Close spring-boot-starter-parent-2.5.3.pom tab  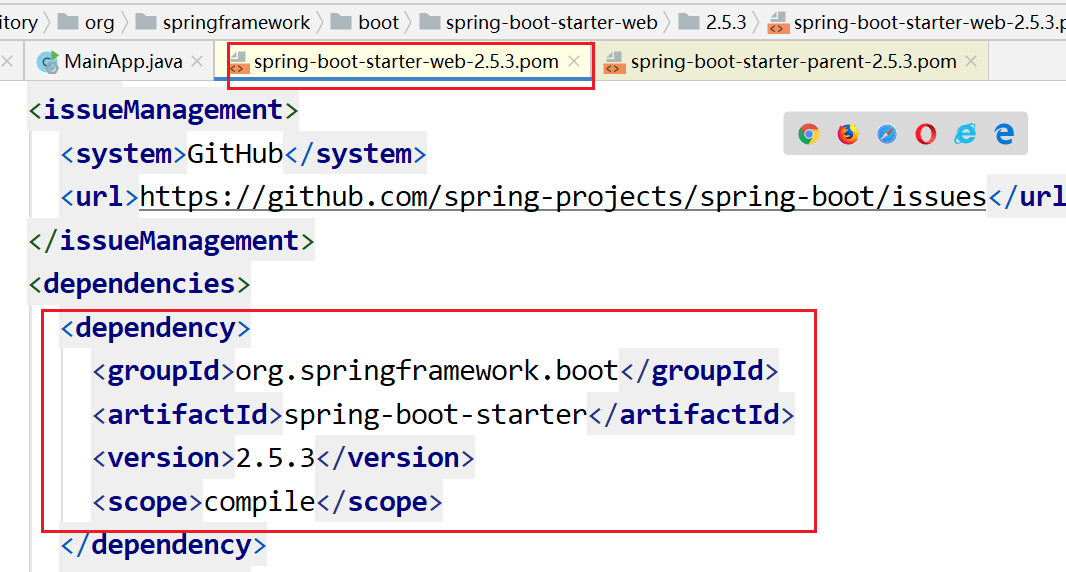pos(972,61)
